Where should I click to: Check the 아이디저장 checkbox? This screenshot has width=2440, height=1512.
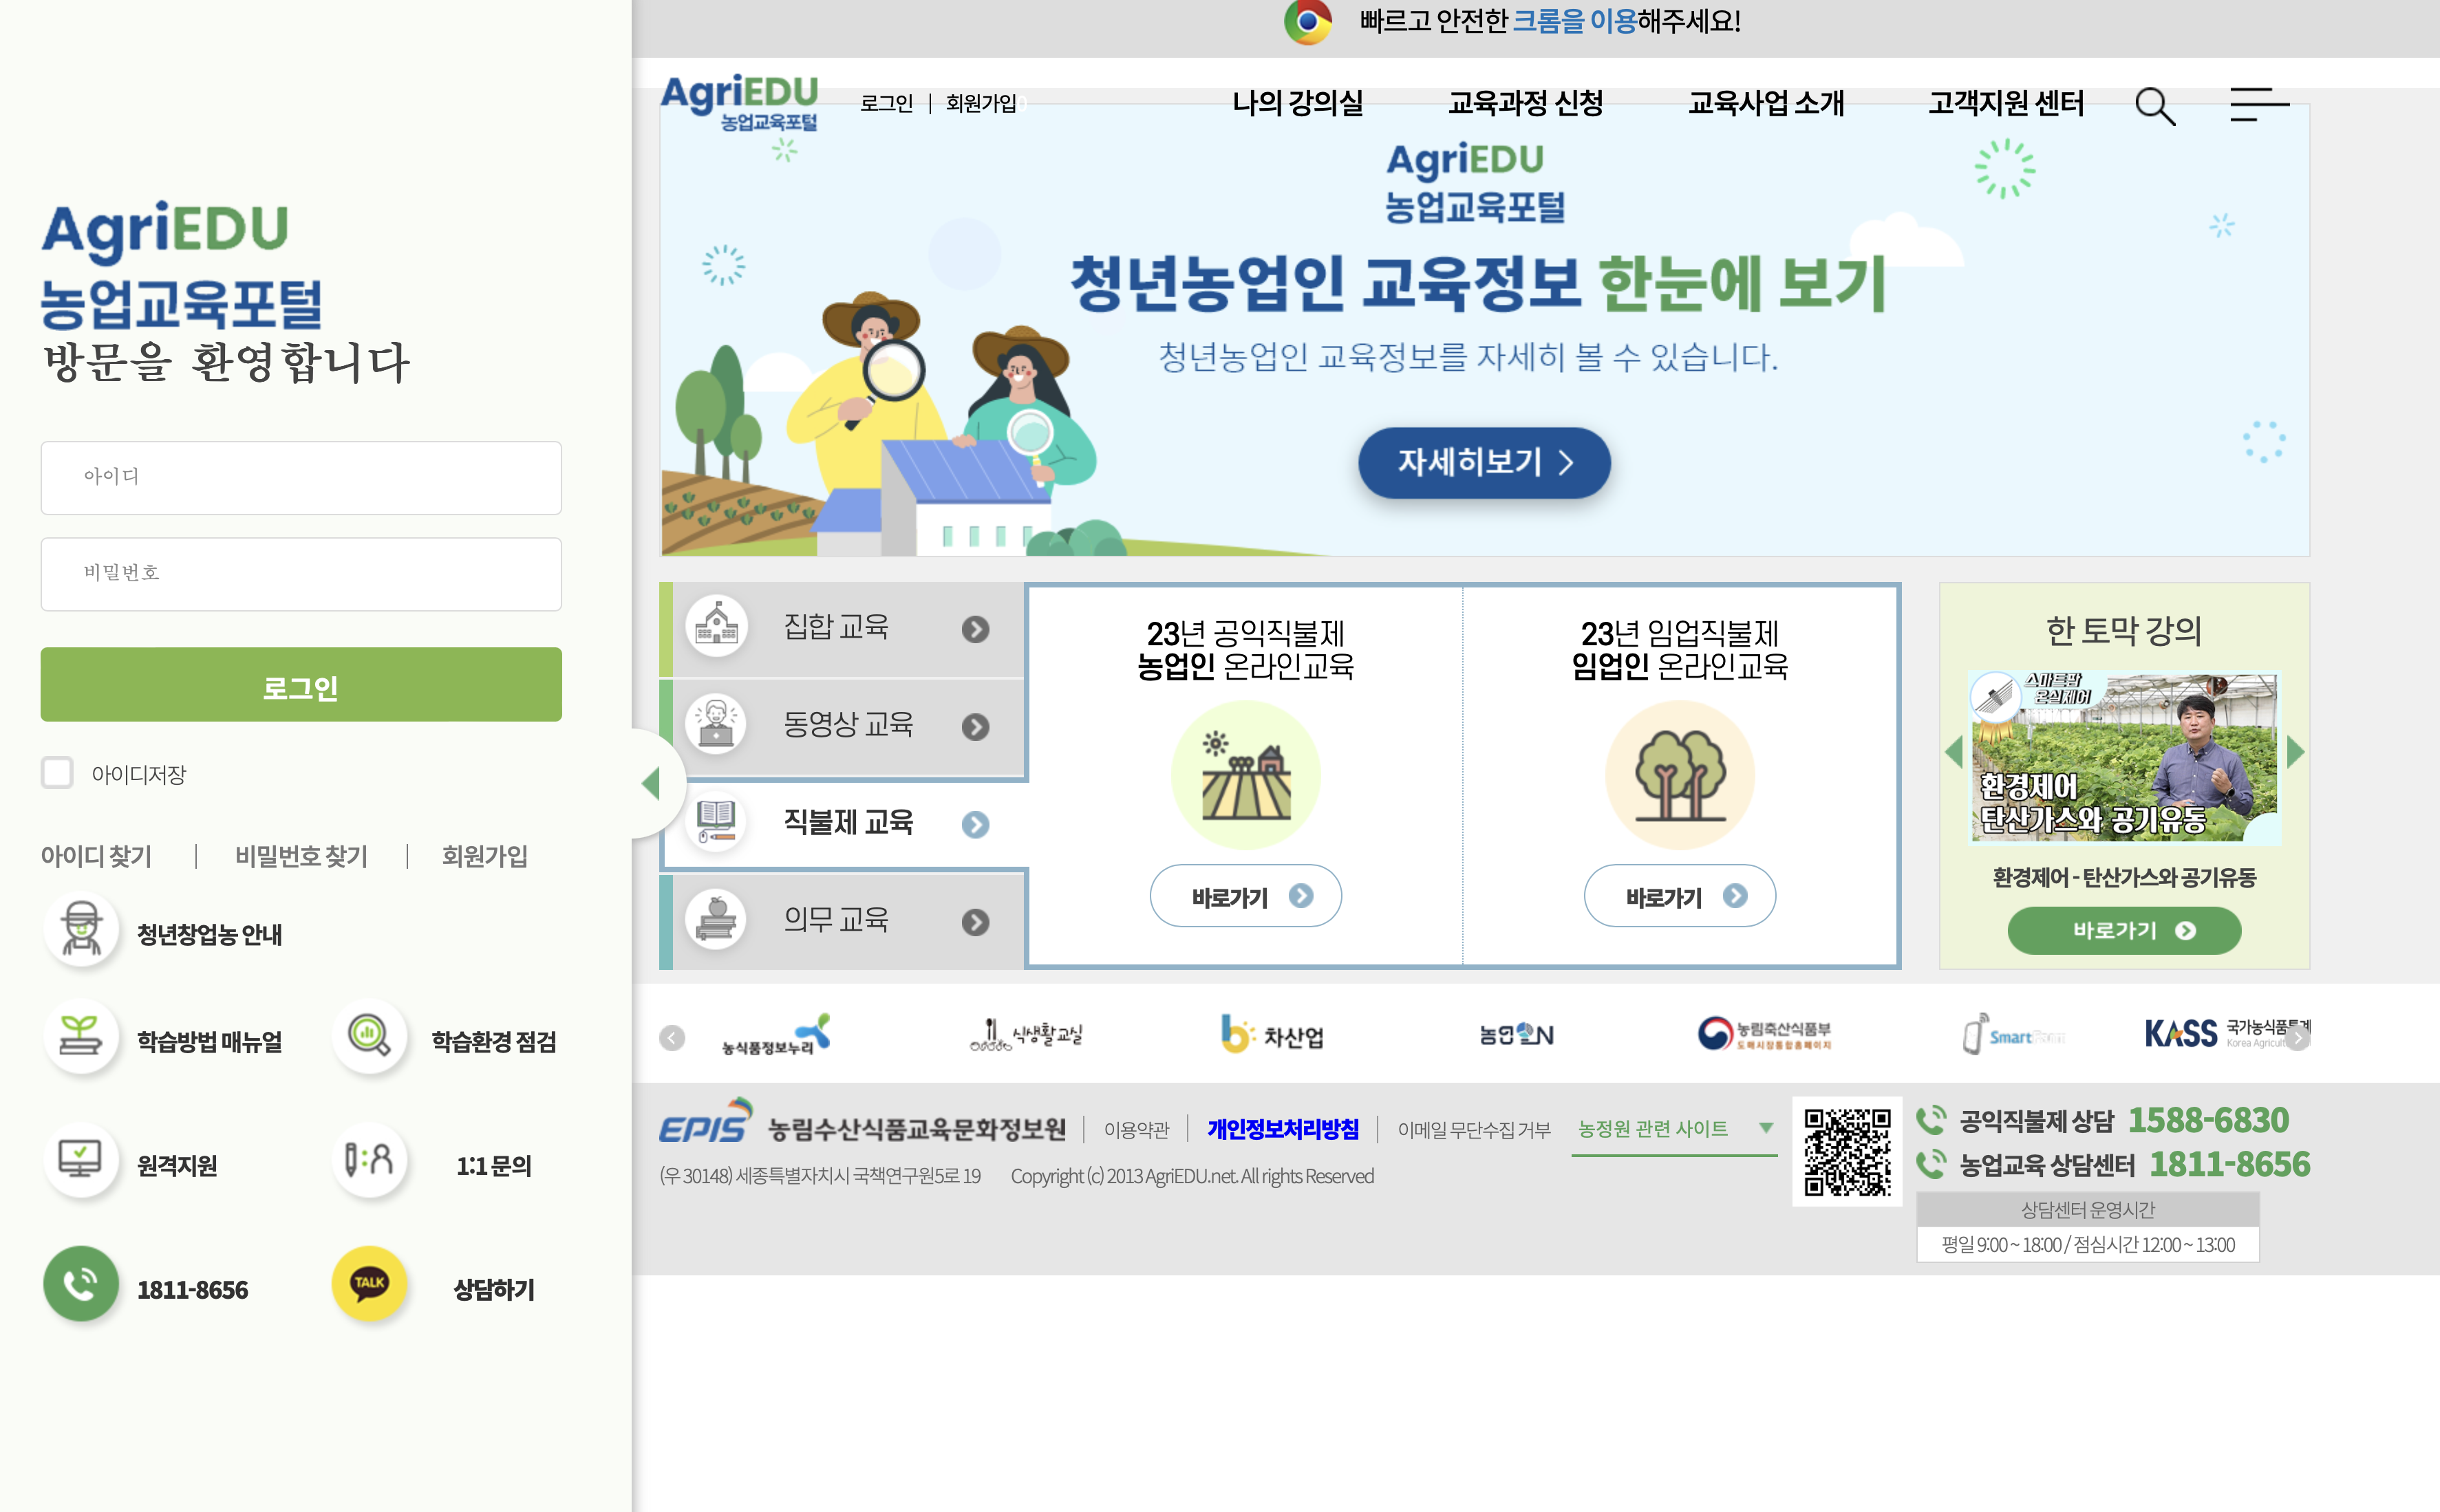pyautogui.click(x=58, y=772)
